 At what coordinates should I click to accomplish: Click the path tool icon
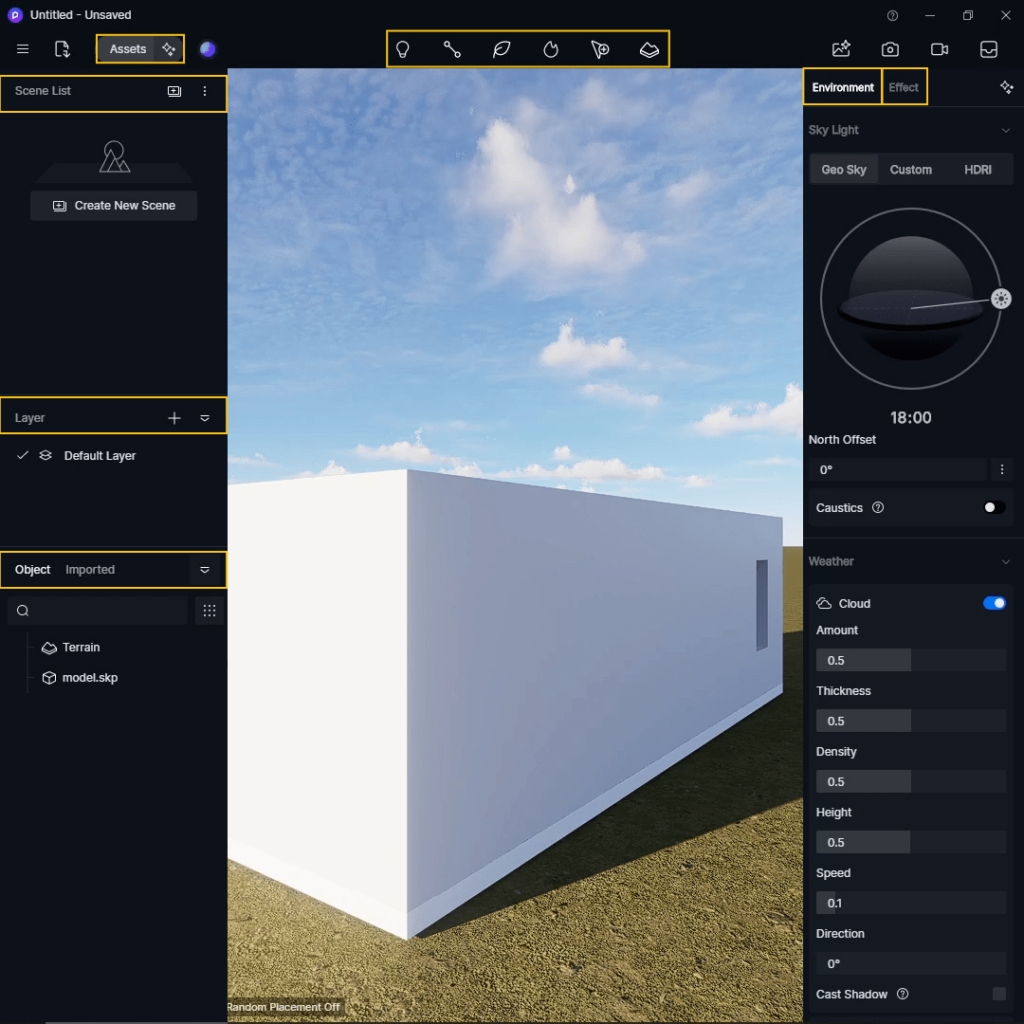click(x=452, y=49)
